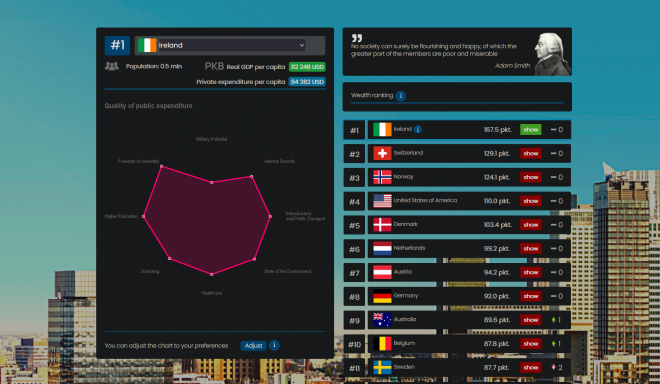The width and height of the screenshot is (660, 384).
Task: Toggle show for Switzerland
Action: (x=530, y=153)
